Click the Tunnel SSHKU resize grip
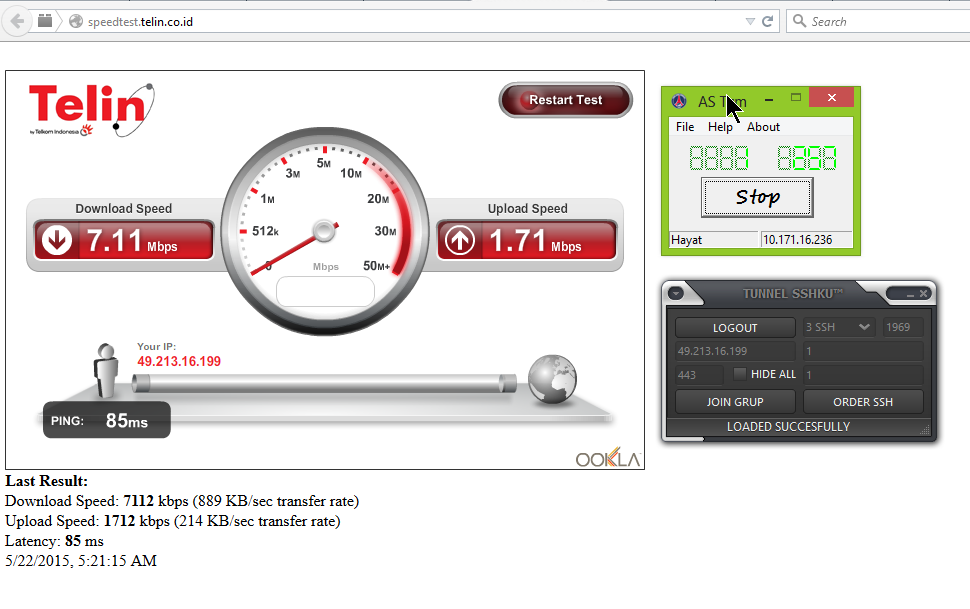Image resolution: width=970 pixels, height=609 pixels. click(925, 430)
